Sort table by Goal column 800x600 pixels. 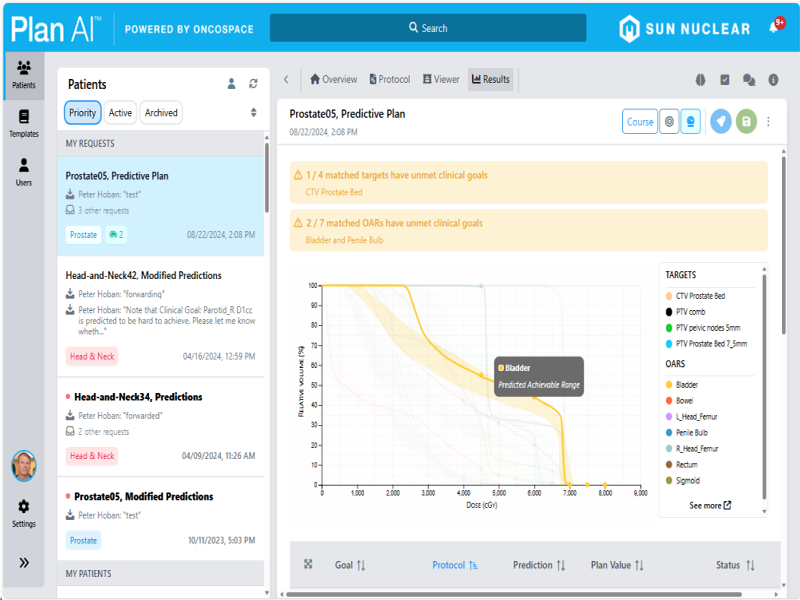(x=350, y=565)
